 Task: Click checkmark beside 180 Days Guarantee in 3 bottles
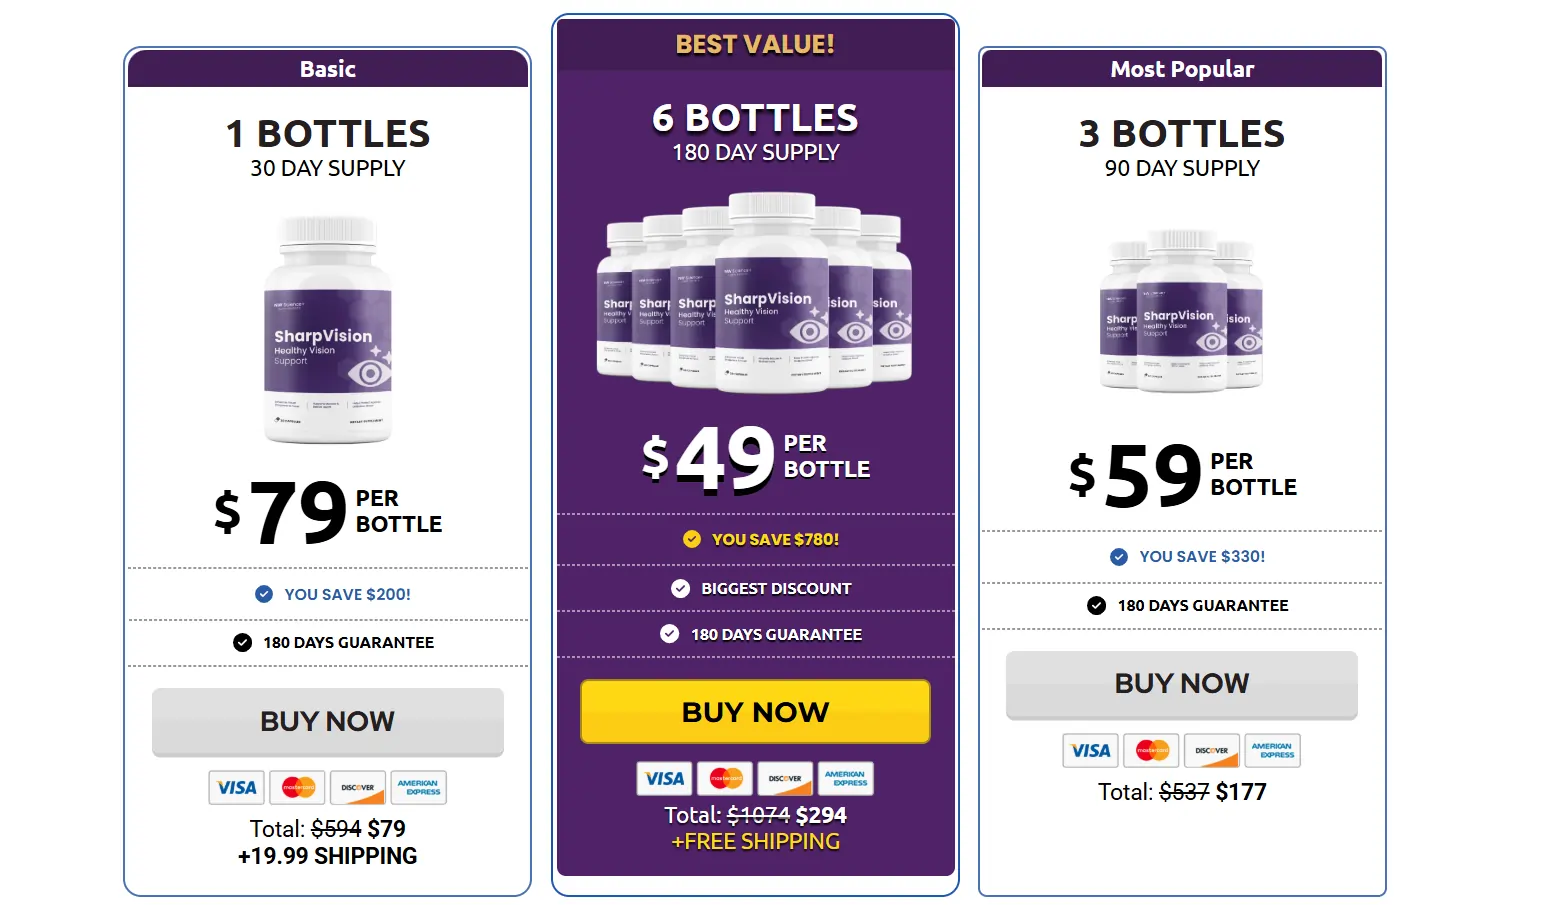[1097, 605]
